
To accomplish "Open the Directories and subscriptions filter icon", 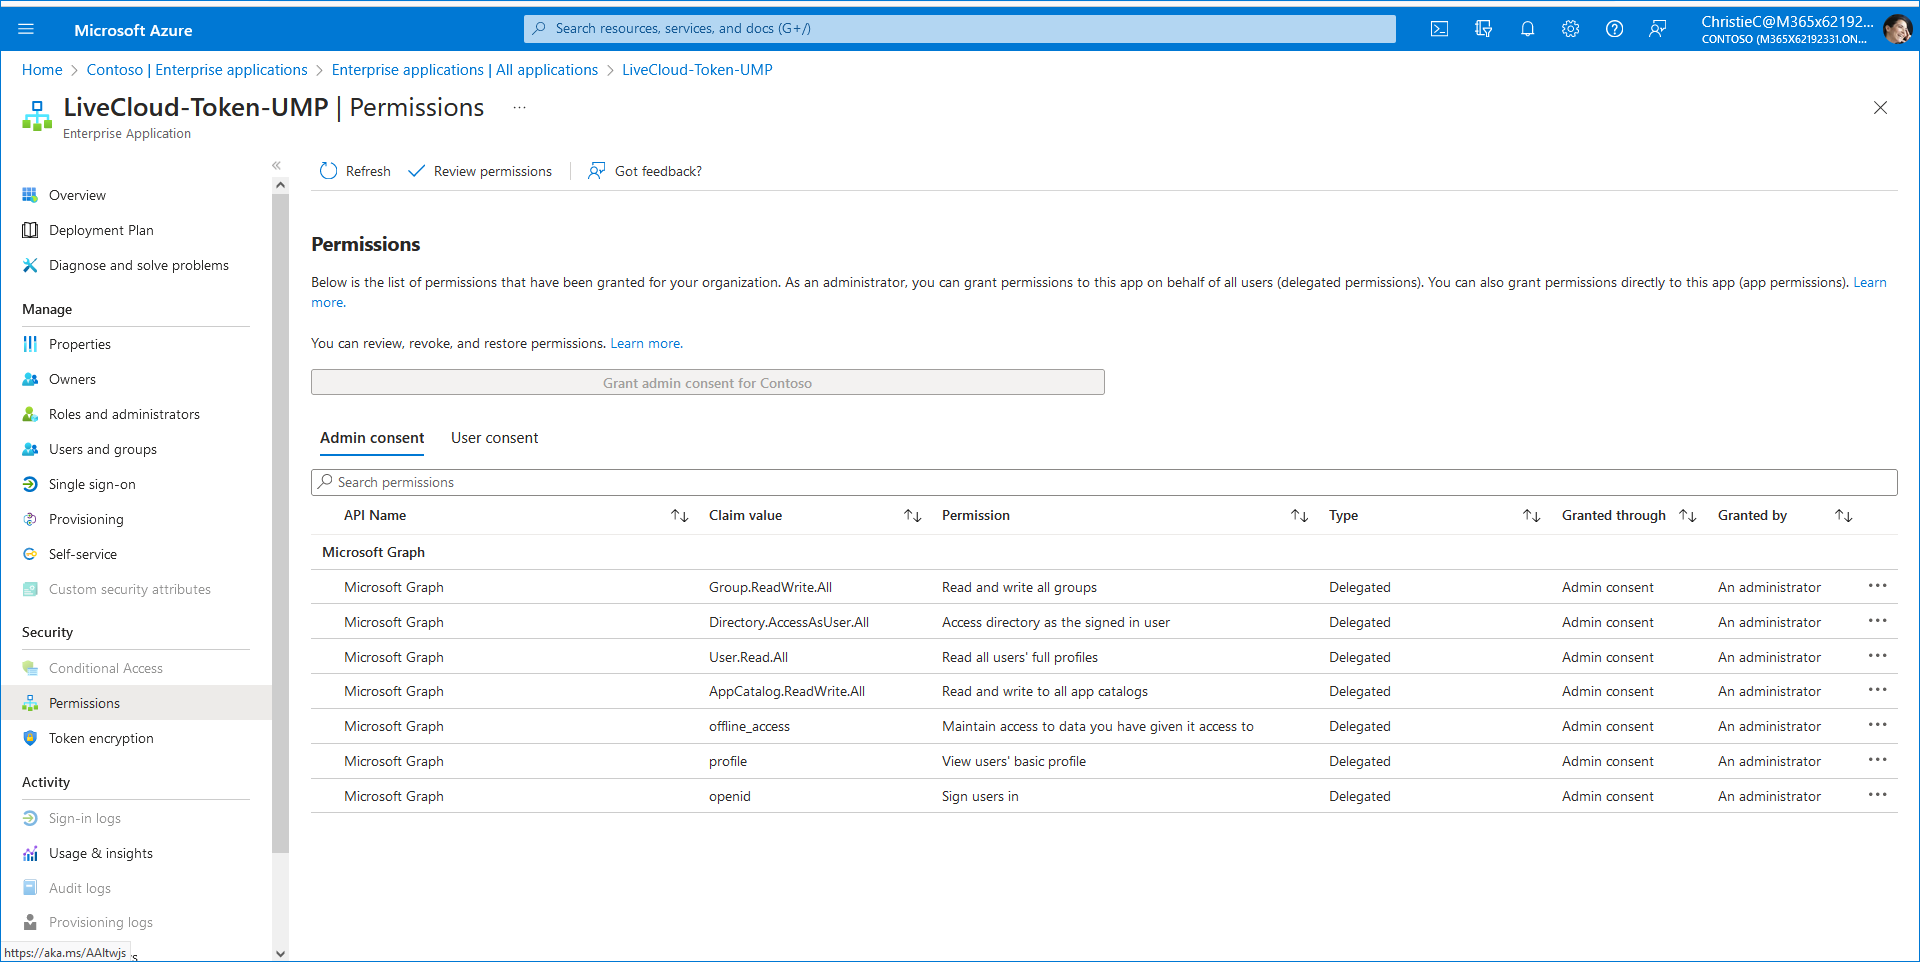I will click(x=1483, y=29).
